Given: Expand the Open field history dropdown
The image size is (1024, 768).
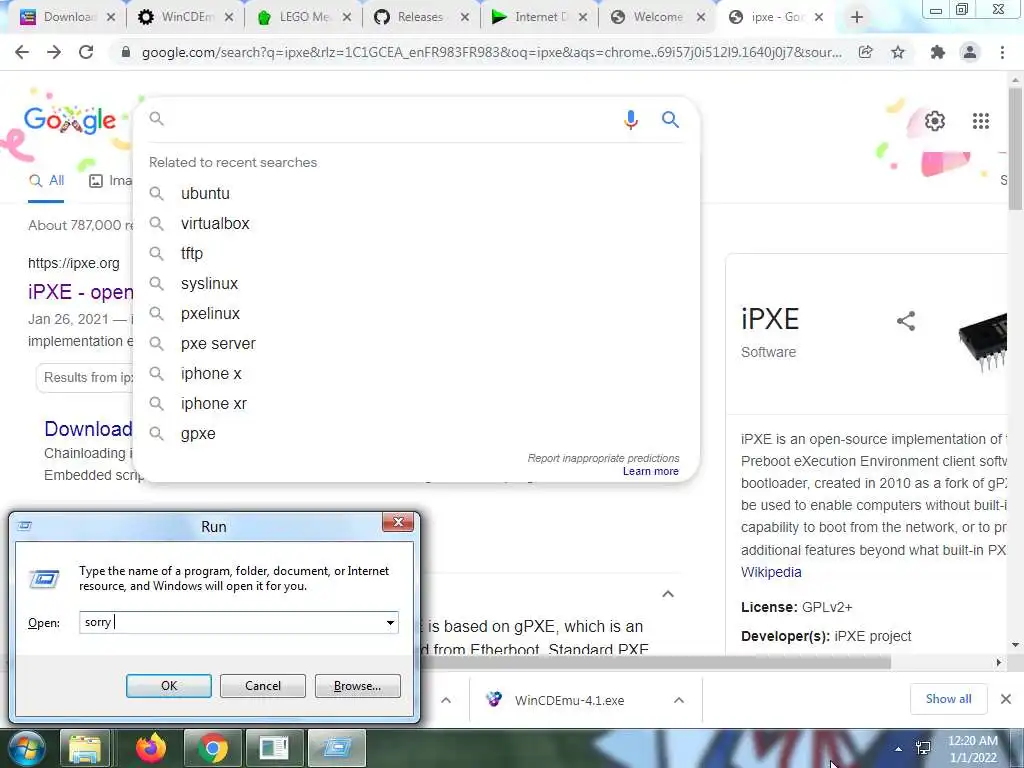Looking at the screenshot, I should pos(391,622).
